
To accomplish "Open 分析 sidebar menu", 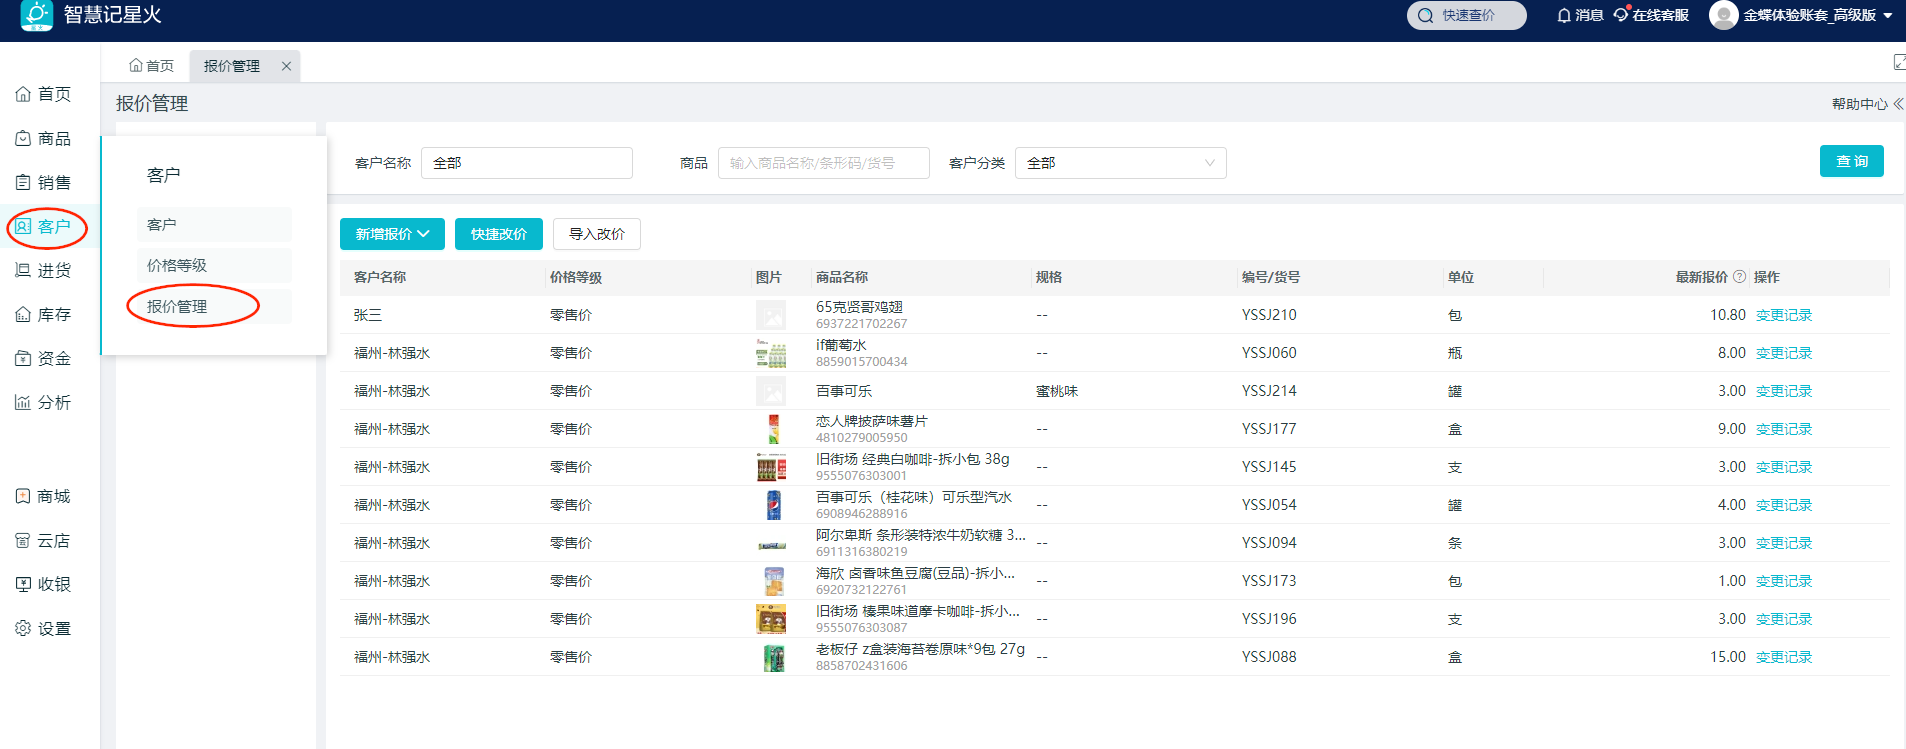I will [x=44, y=402].
